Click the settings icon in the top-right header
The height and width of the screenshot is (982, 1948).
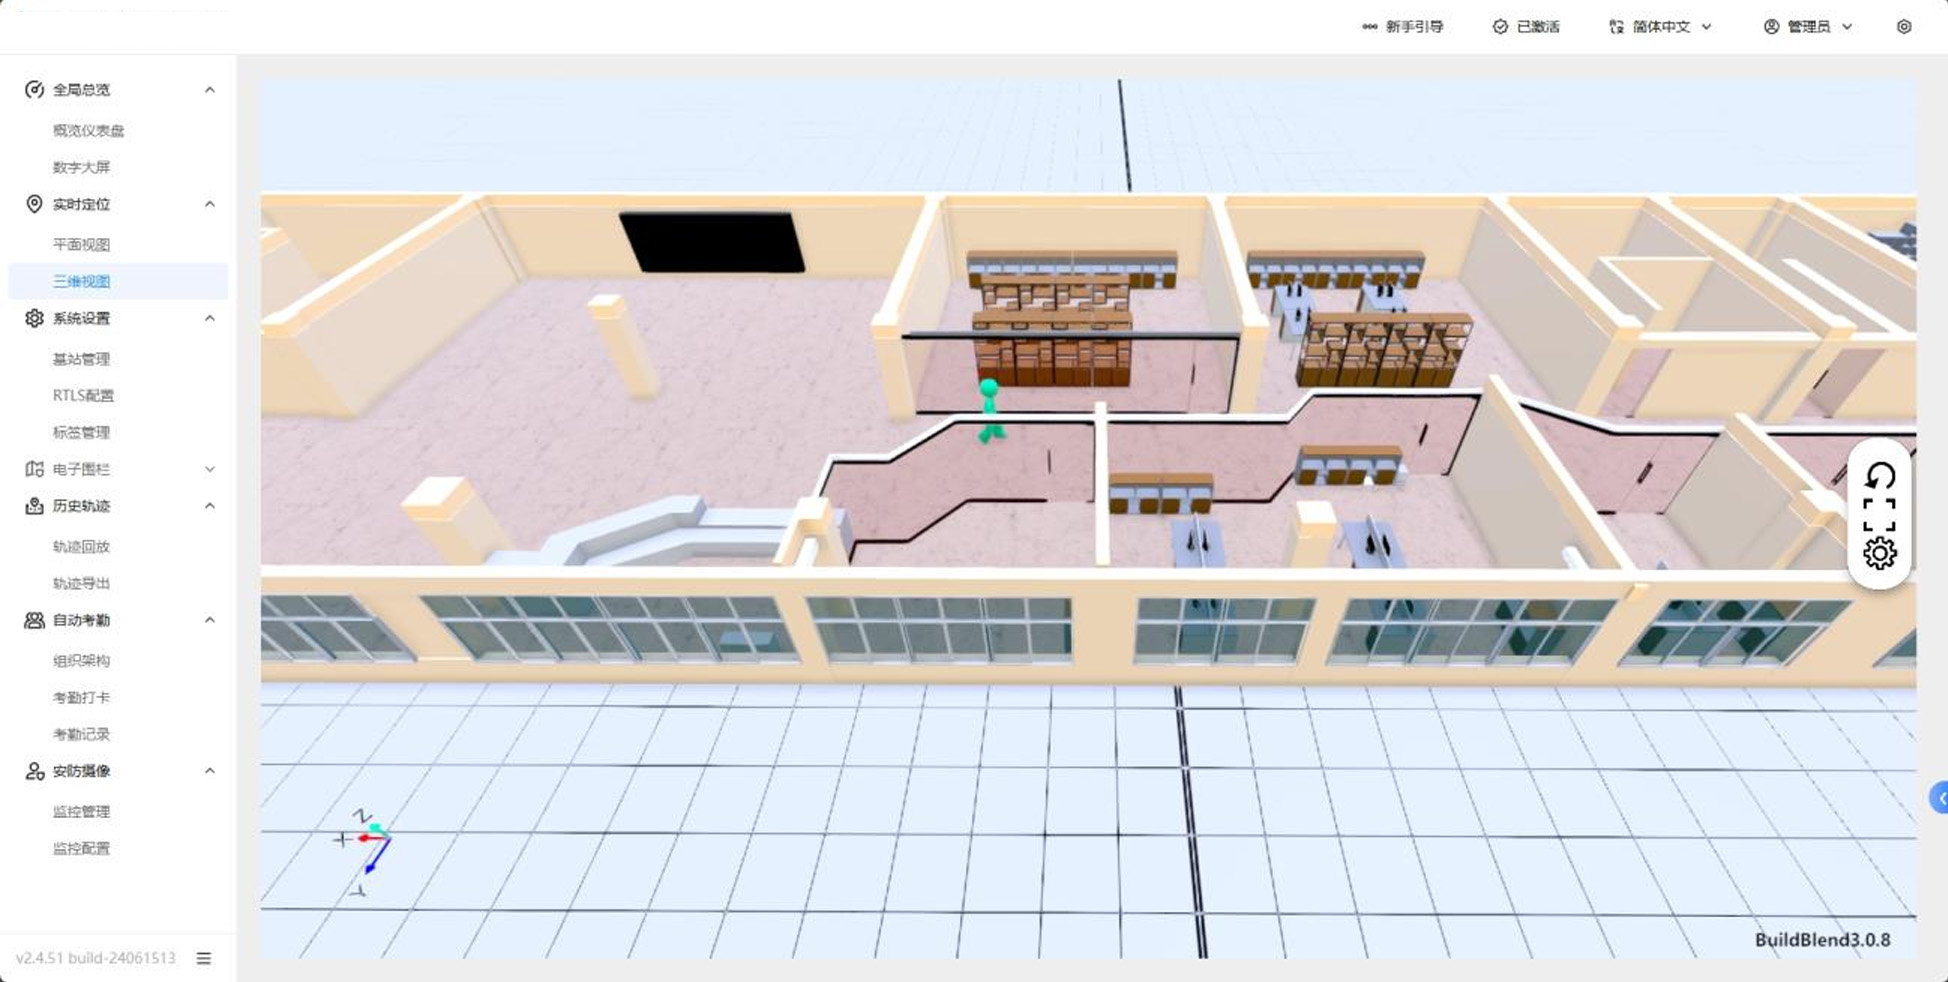[x=1904, y=27]
